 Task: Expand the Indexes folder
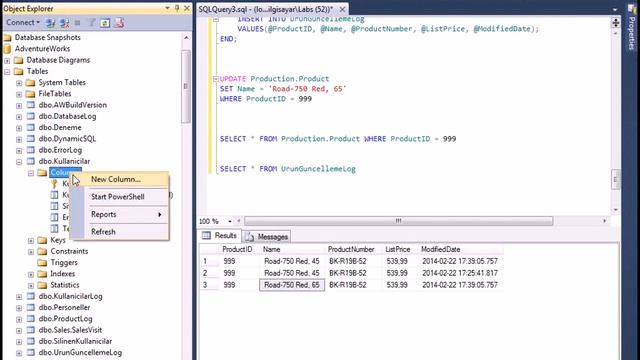(x=31, y=274)
